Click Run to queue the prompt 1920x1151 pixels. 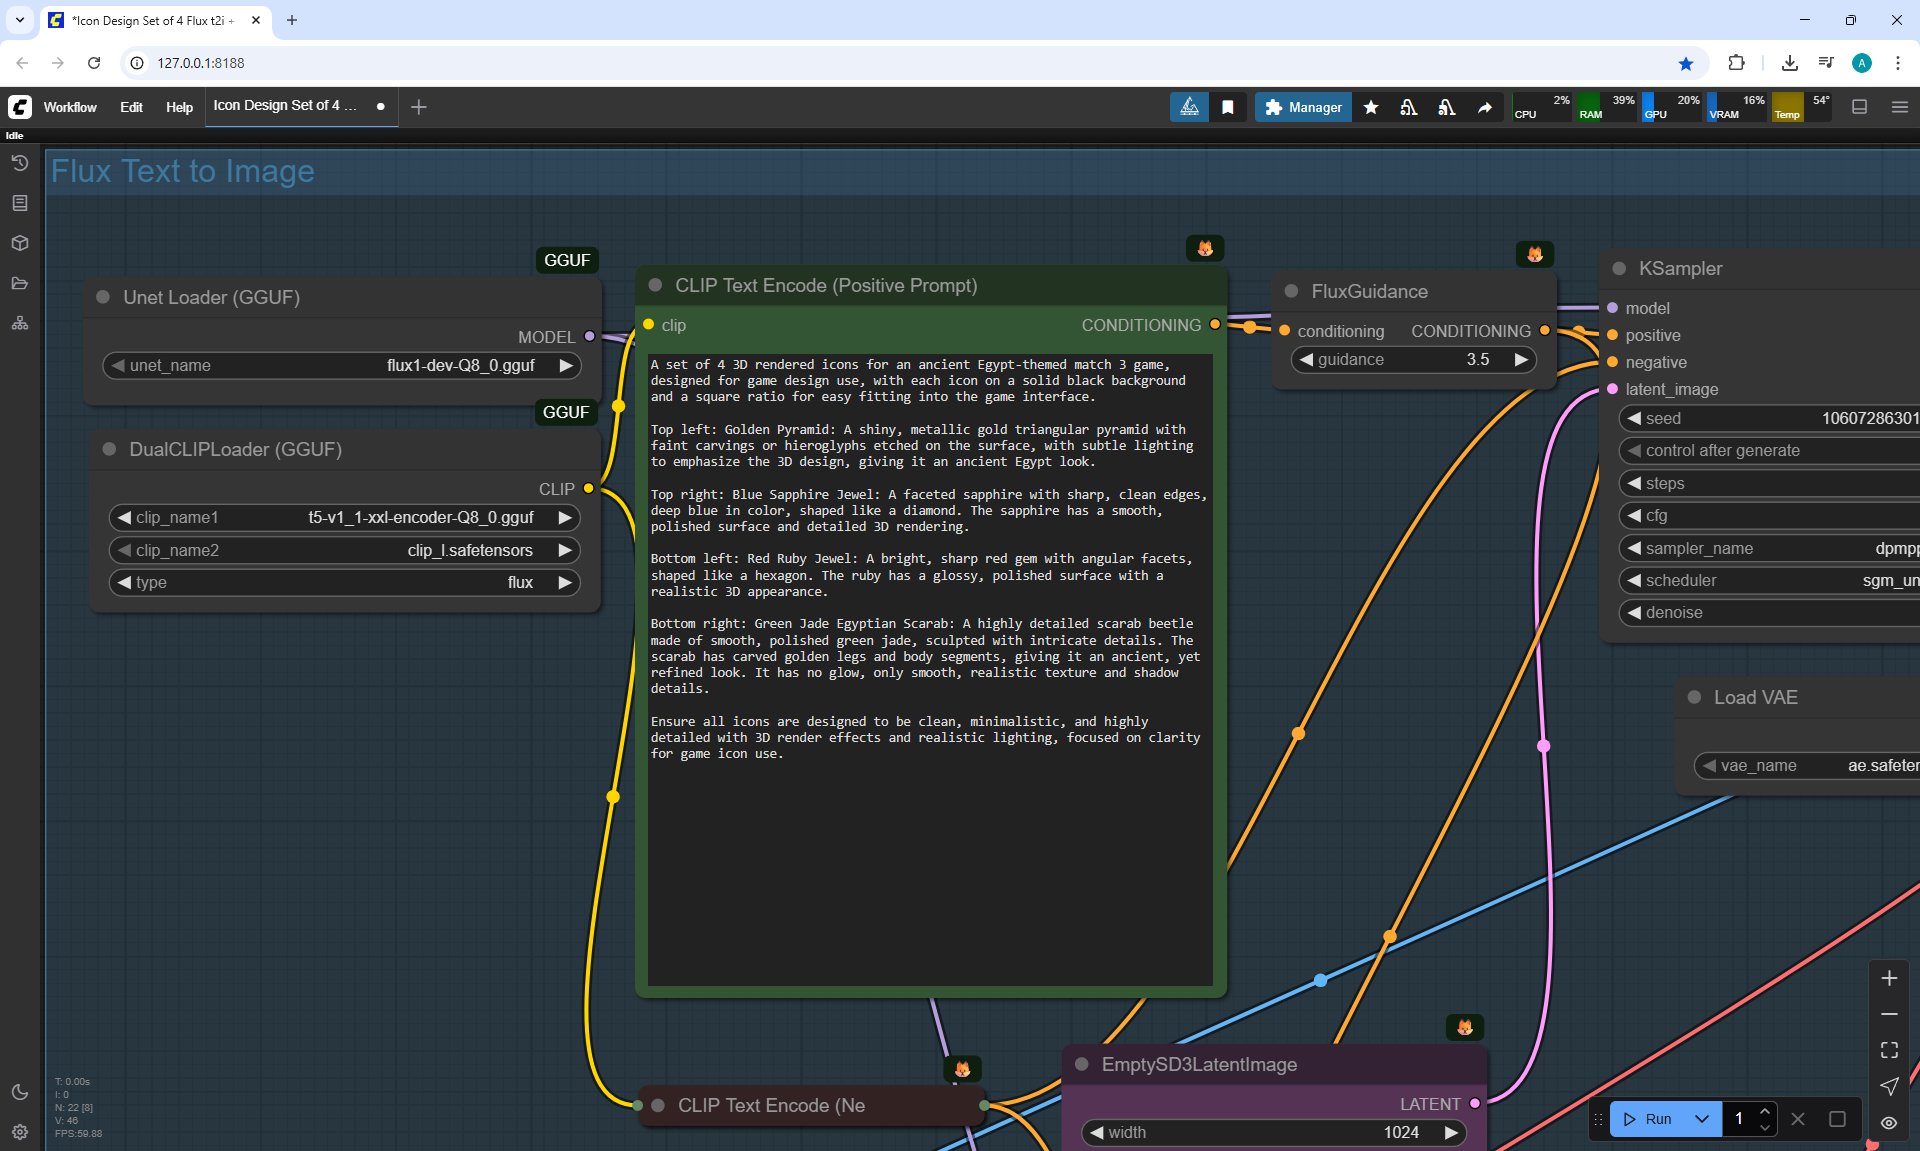click(x=1648, y=1119)
